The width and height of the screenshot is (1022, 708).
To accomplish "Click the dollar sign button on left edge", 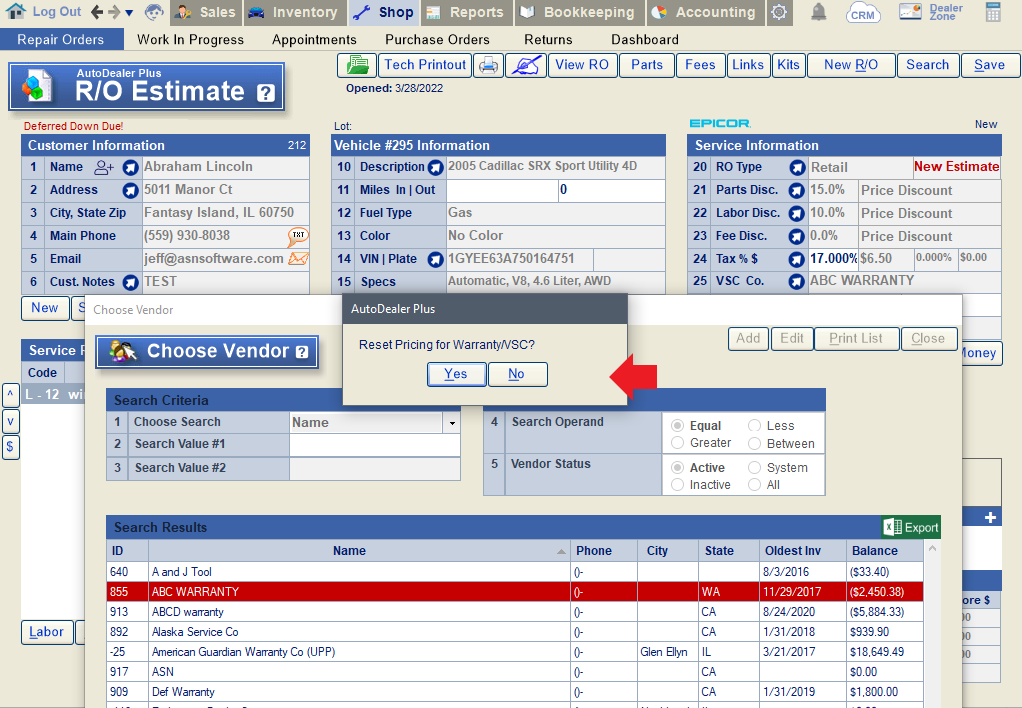I will (10, 447).
